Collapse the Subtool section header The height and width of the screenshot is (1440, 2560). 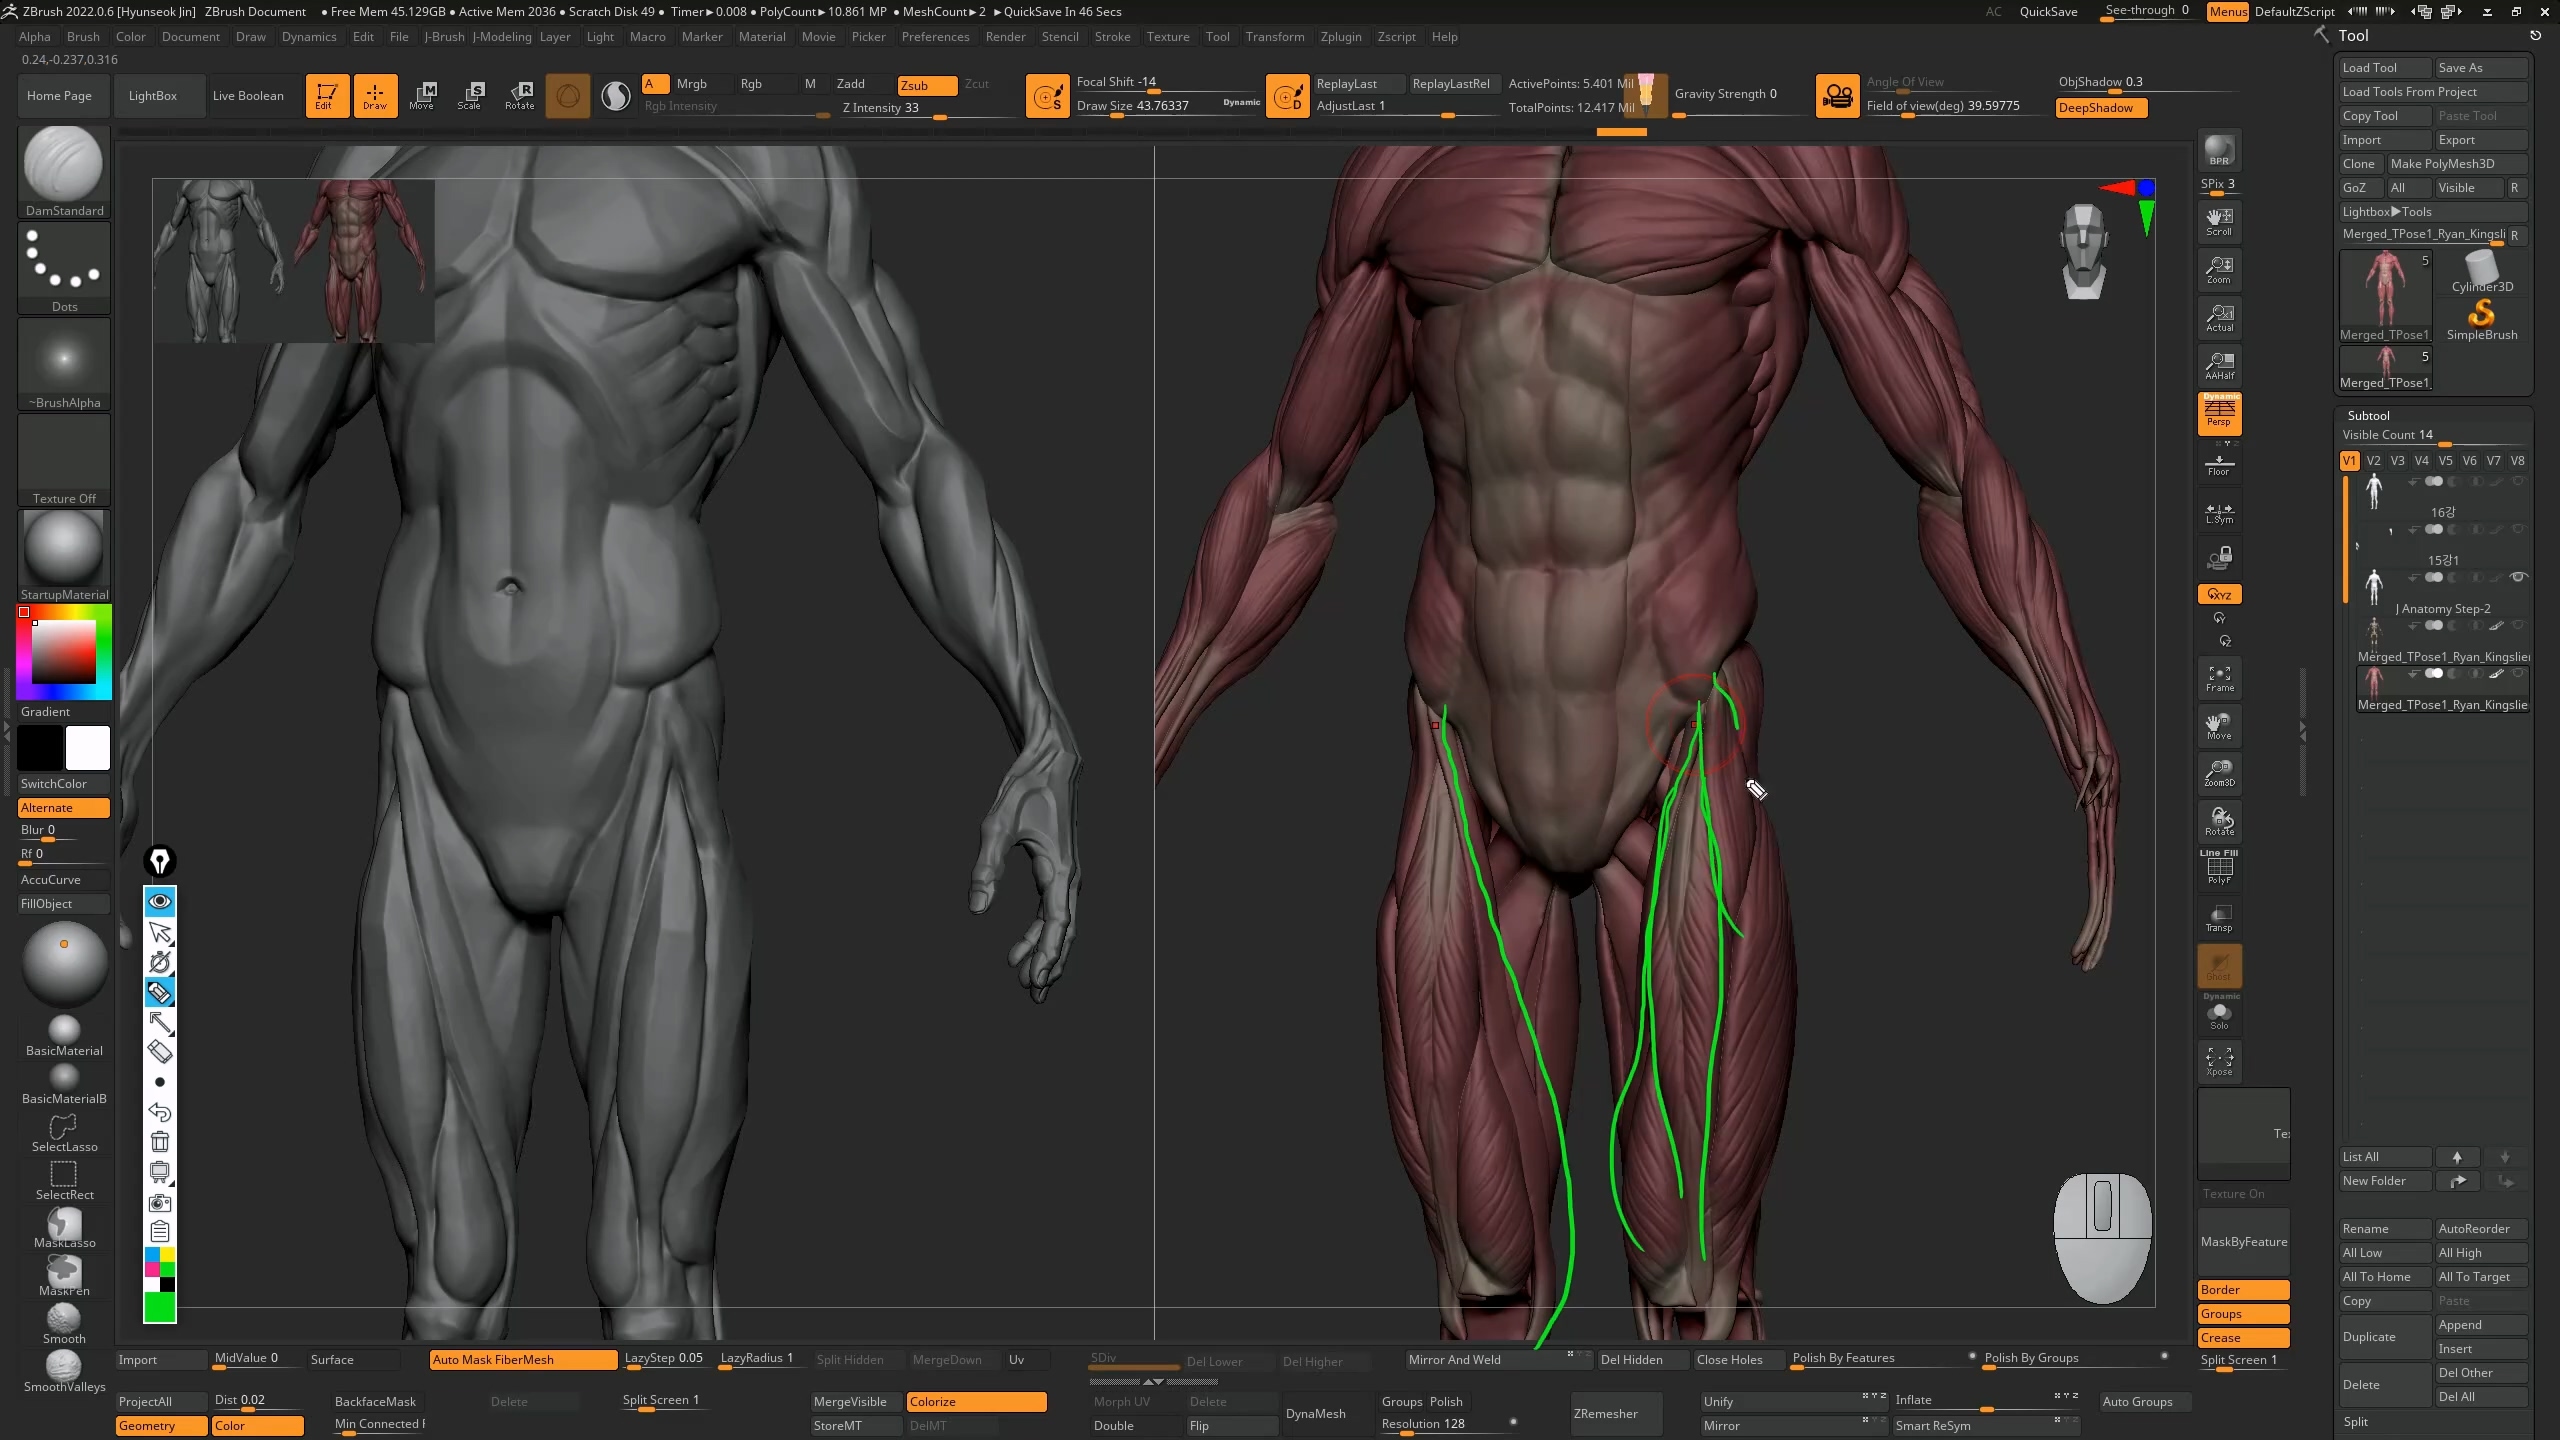[x=2368, y=415]
